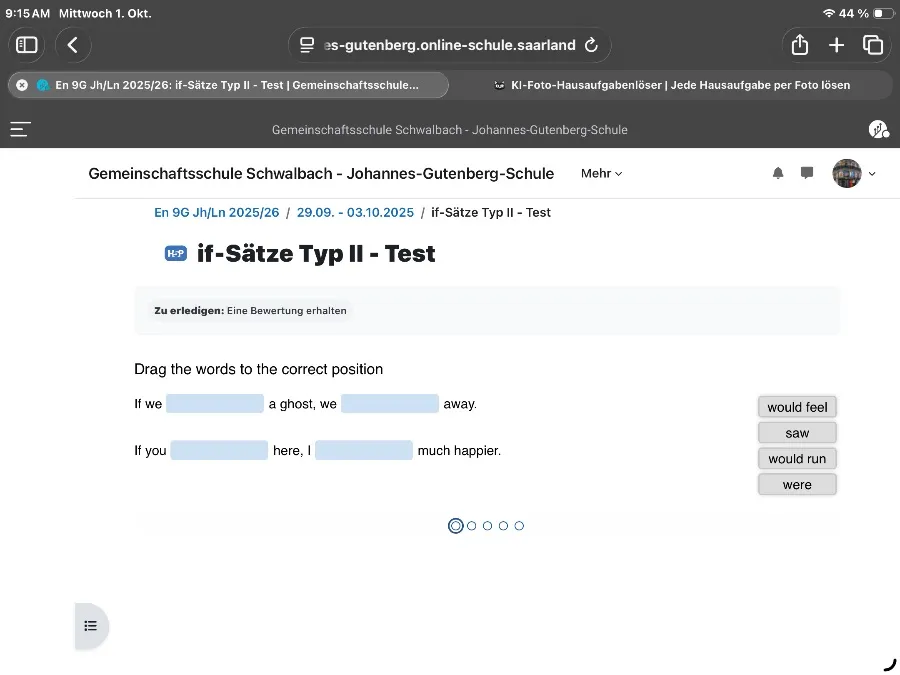Close the if-Sätze Typ II browser tab

click(22, 85)
